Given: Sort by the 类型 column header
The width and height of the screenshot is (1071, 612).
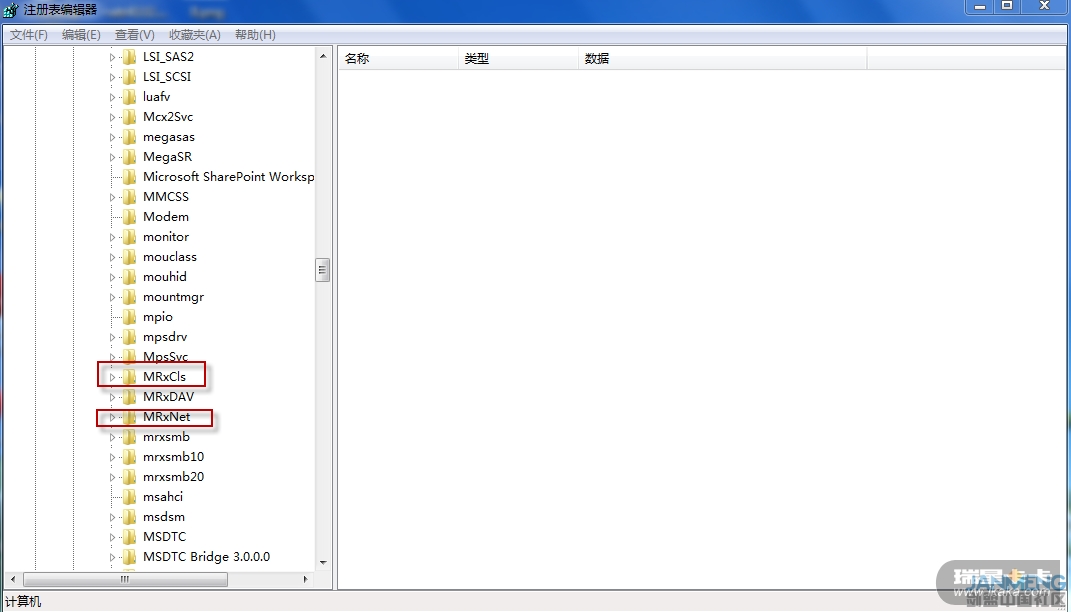Looking at the screenshot, I should (x=518, y=59).
